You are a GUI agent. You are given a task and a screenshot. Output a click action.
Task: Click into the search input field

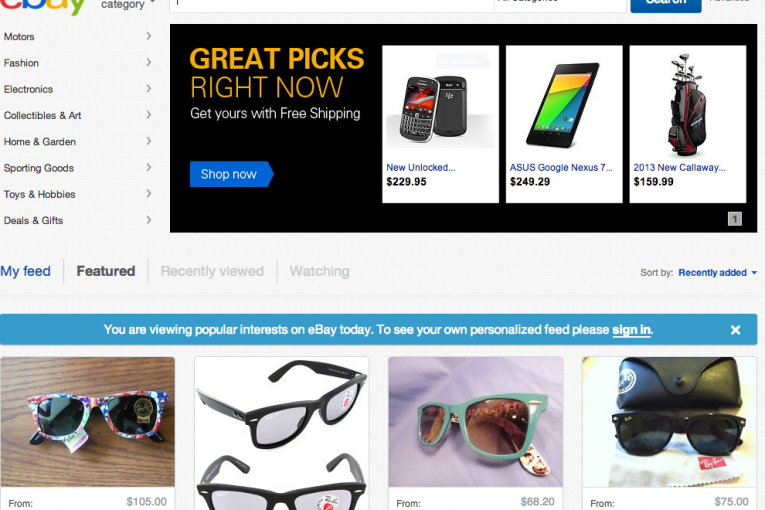332,5
